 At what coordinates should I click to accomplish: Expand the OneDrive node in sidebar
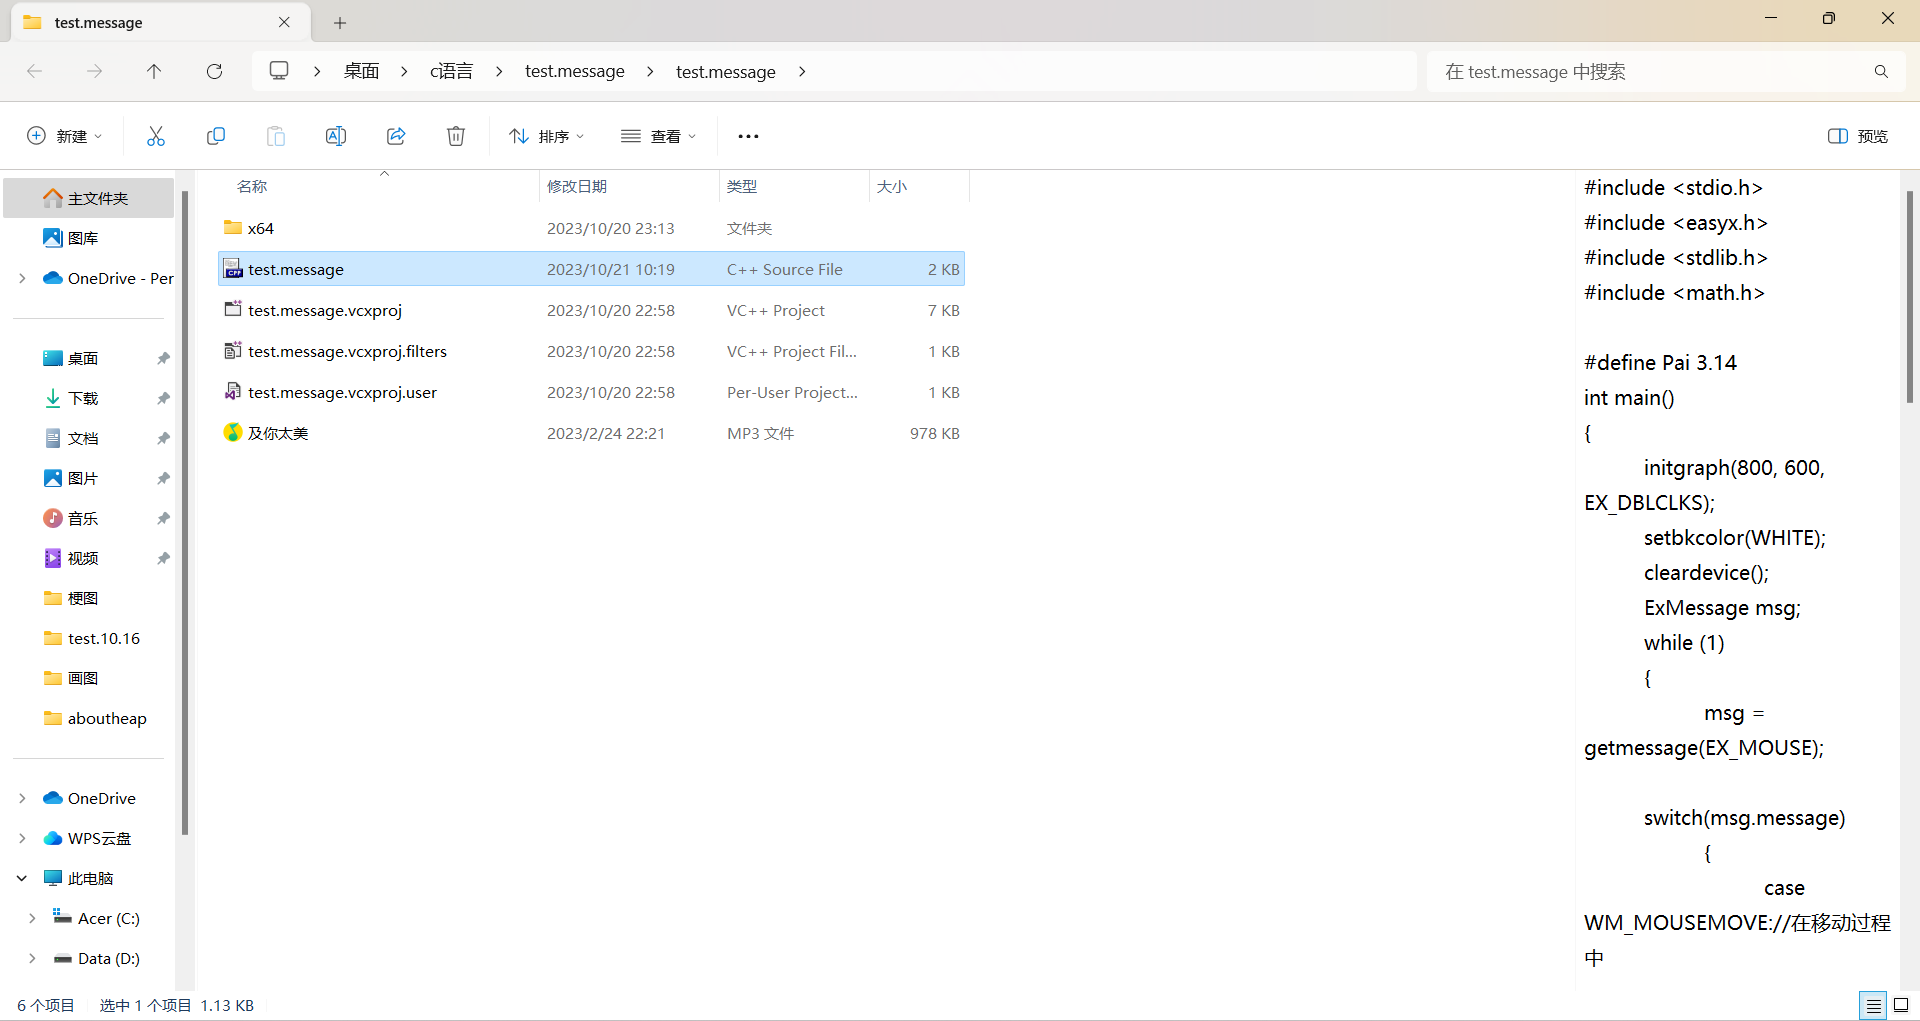22,798
